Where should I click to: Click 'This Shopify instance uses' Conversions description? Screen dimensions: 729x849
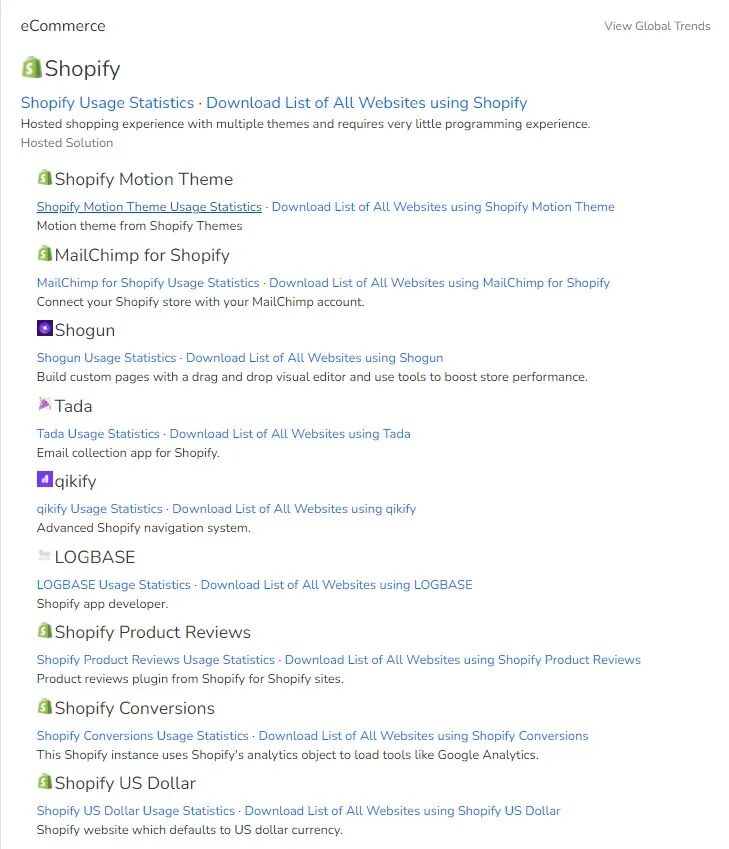click(288, 755)
